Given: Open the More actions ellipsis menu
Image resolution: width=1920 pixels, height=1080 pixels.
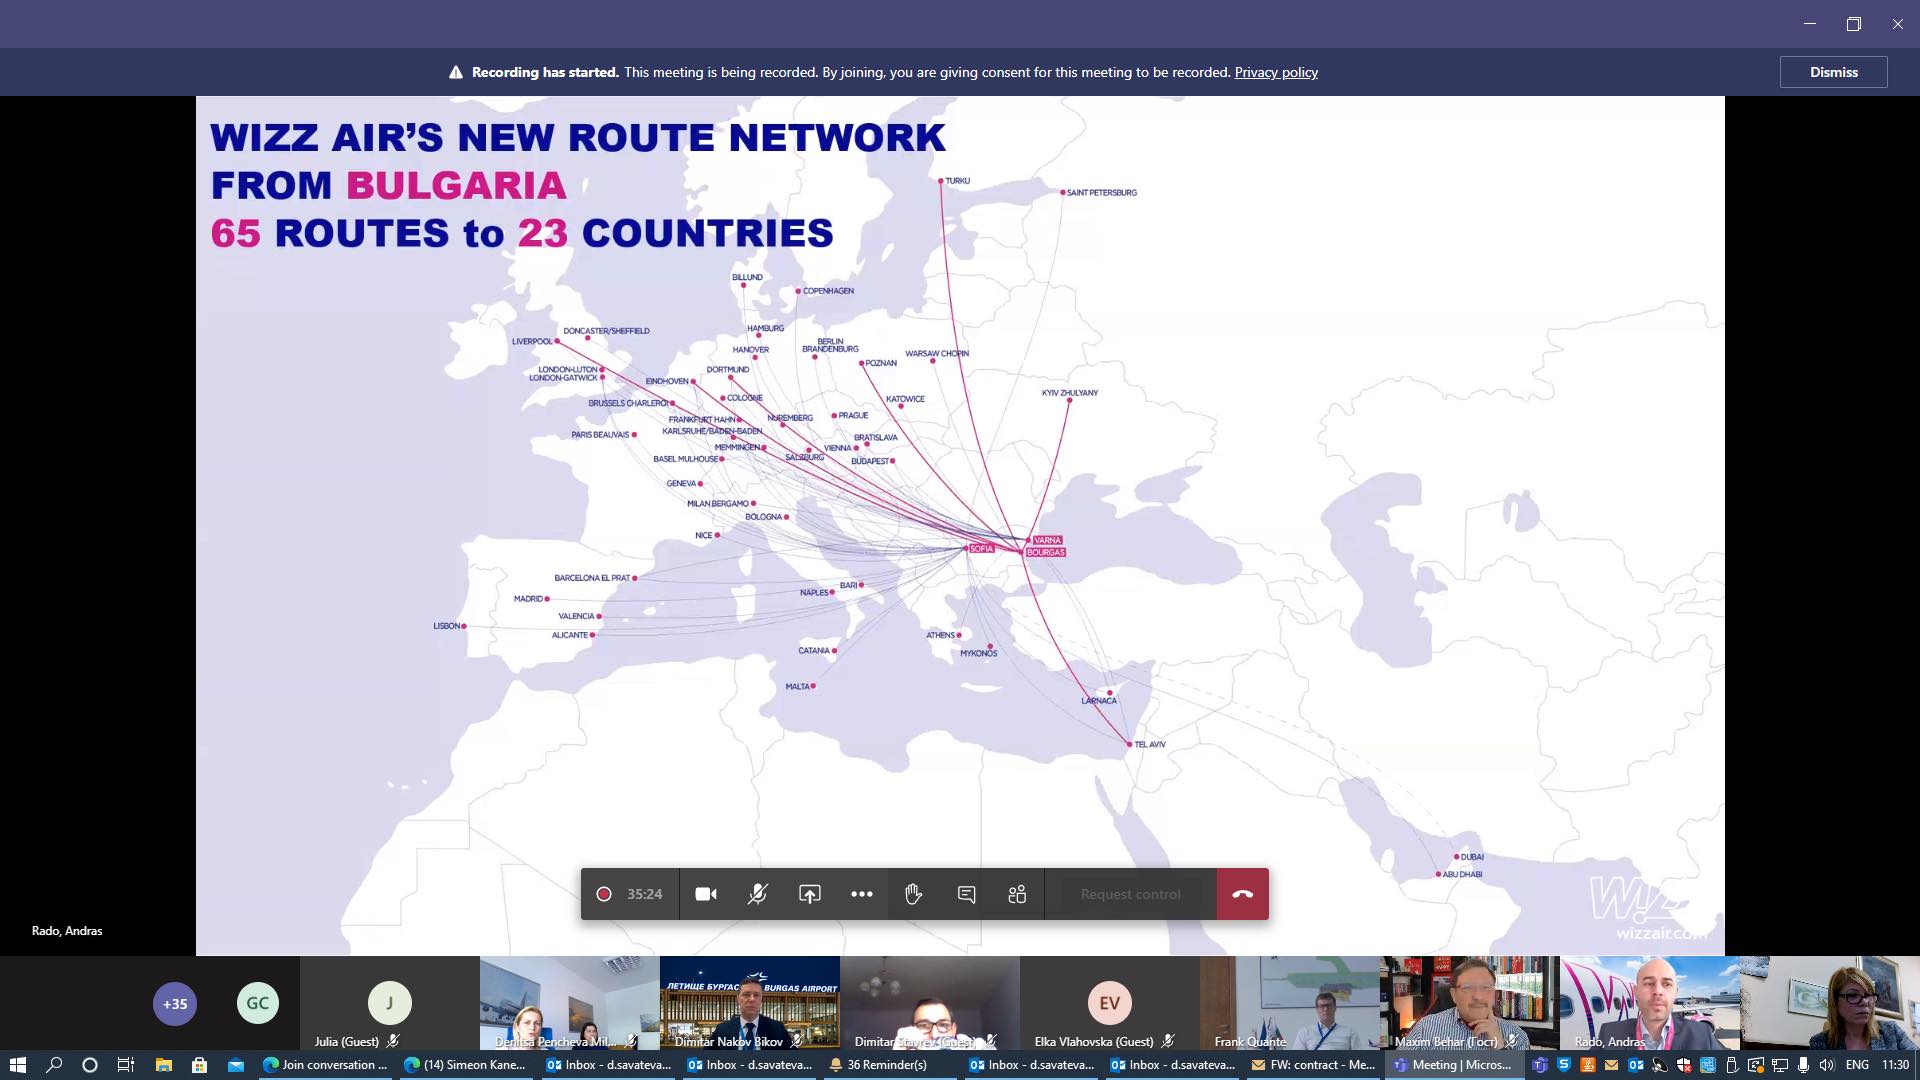Looking at the screenshot, I should [862, 894].
